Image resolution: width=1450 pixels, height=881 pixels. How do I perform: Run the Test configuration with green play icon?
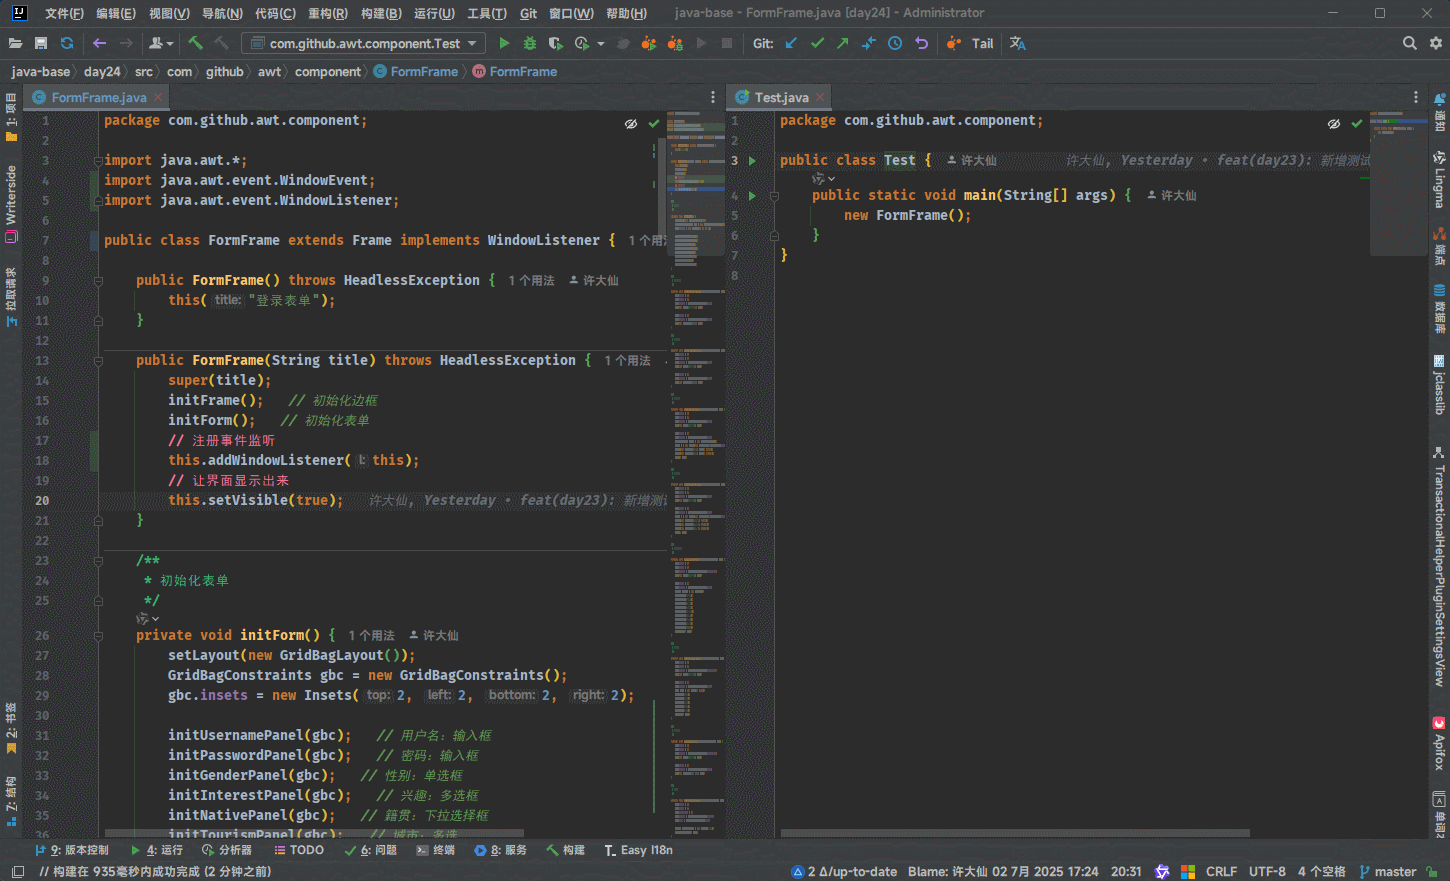click(x=504, y=43)
